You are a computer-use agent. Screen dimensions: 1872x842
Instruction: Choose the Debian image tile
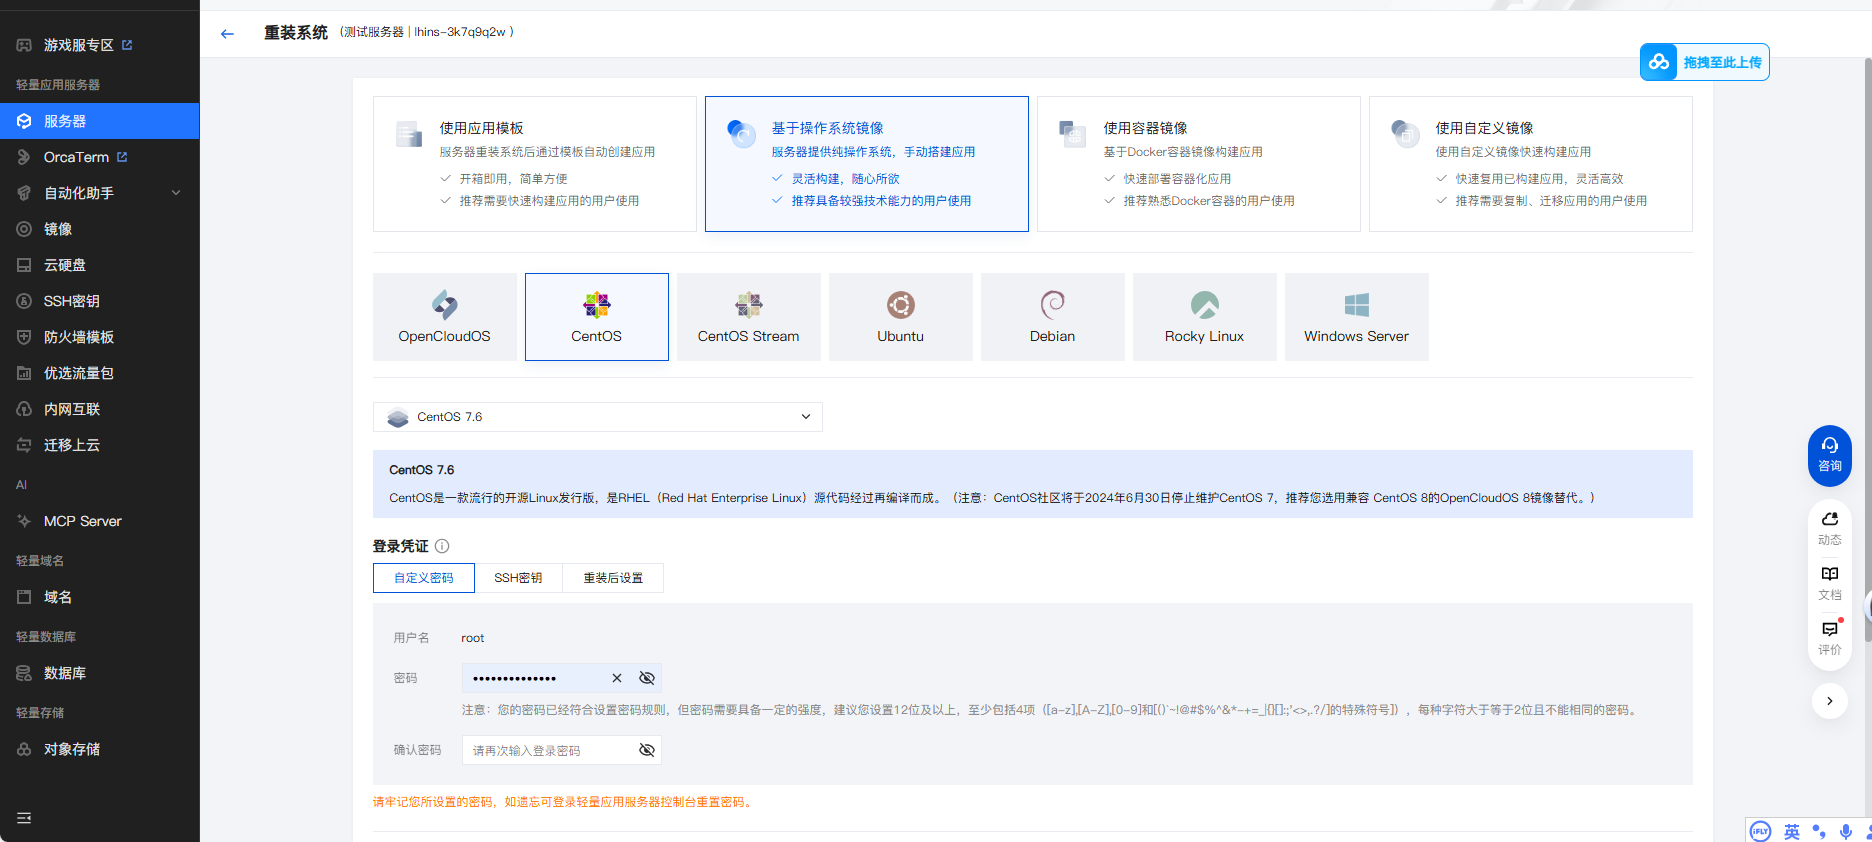point(1052,316)
